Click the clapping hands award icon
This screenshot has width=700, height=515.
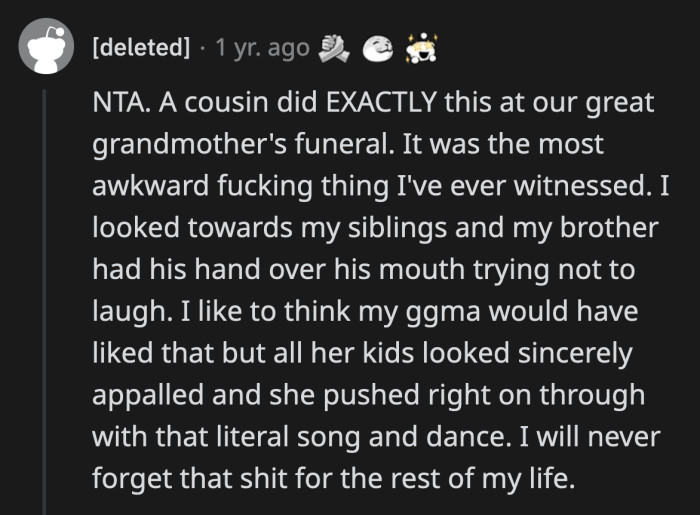point(334,47)
